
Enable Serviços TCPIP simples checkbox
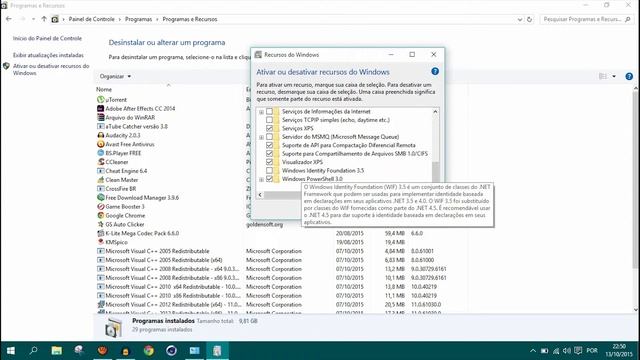point(269,120)
